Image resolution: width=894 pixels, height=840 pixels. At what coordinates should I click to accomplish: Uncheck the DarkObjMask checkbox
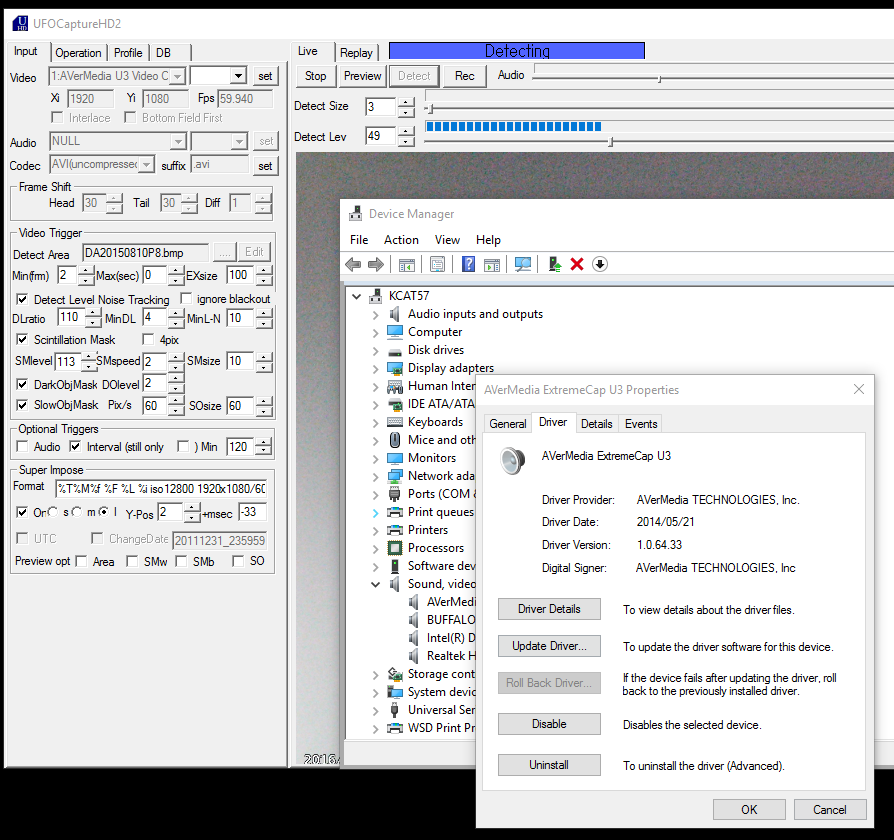22,384
